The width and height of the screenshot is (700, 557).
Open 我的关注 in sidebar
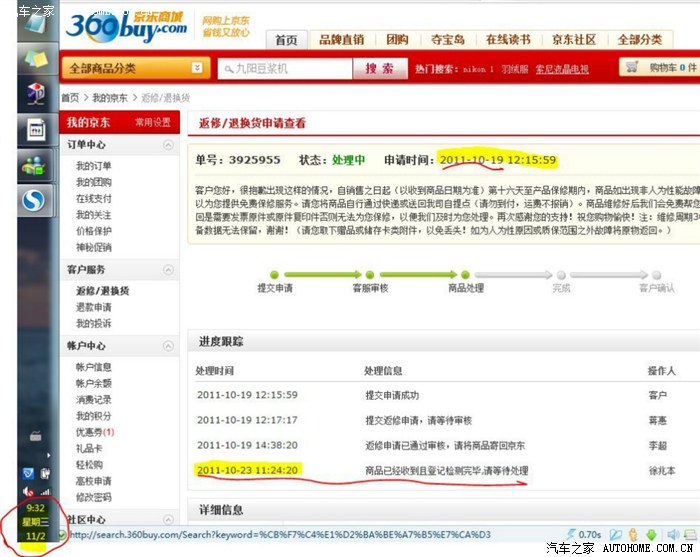[x=94, y=215]
